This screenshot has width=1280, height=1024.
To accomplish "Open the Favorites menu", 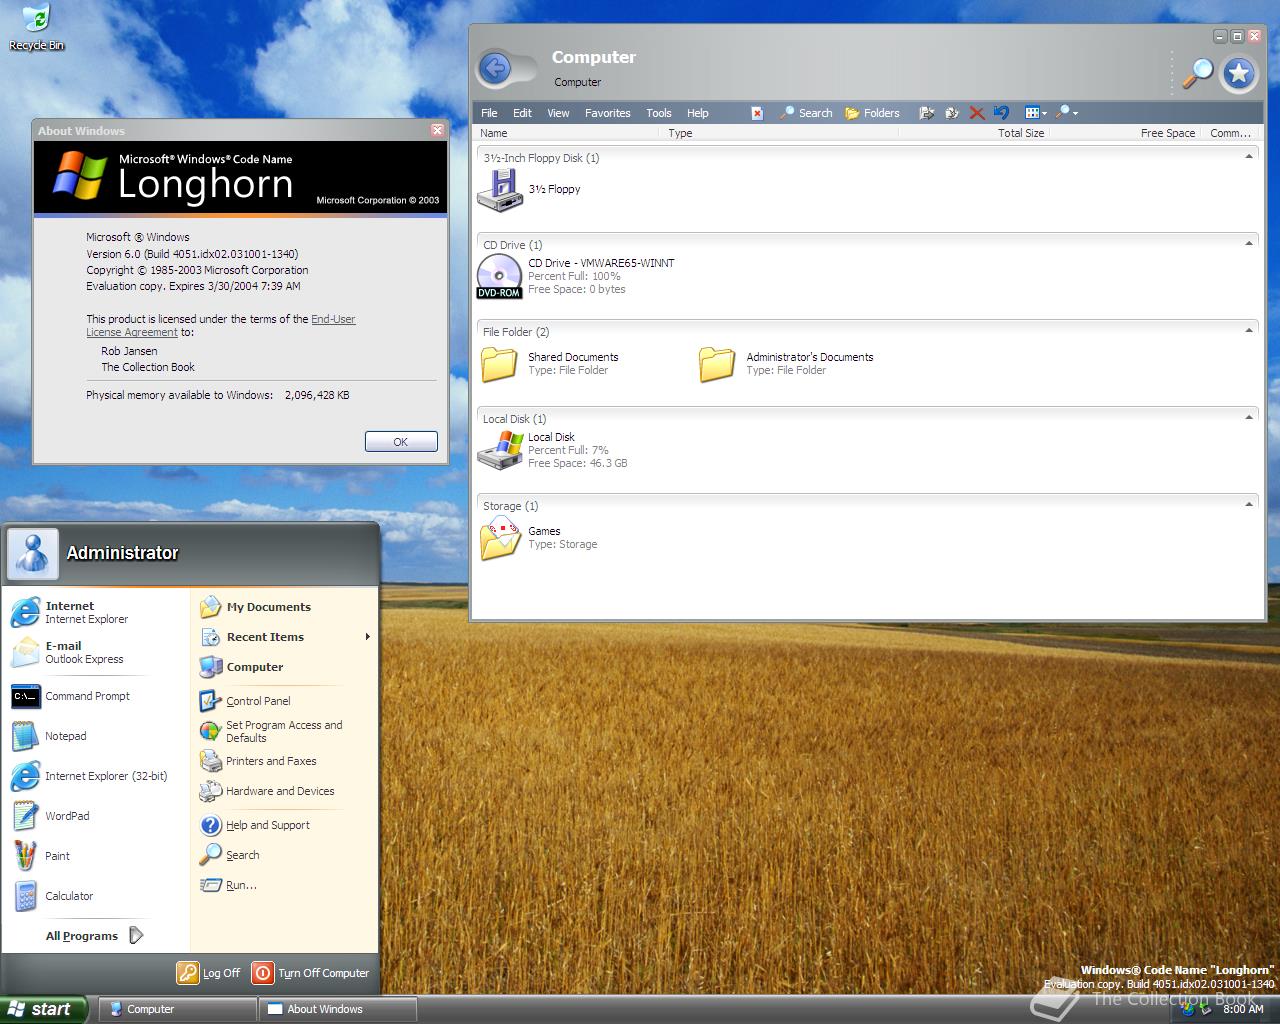I will point(607,113).
